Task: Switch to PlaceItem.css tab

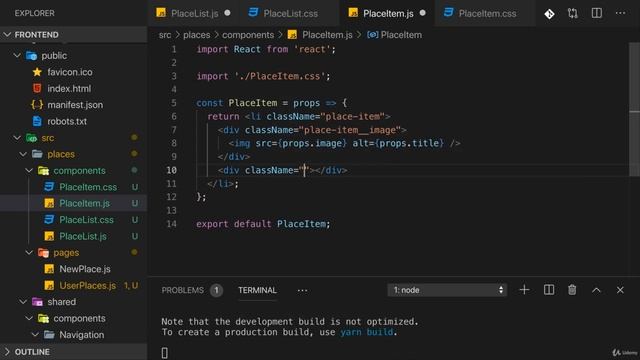Action: click(x=487, y=13)
